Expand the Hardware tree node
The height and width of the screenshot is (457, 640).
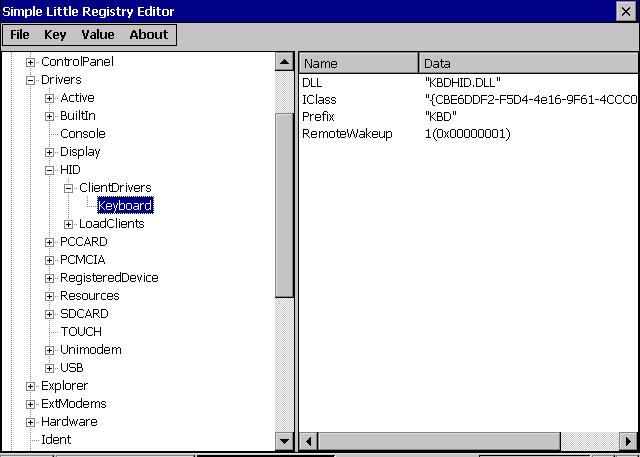pos(31,422)
